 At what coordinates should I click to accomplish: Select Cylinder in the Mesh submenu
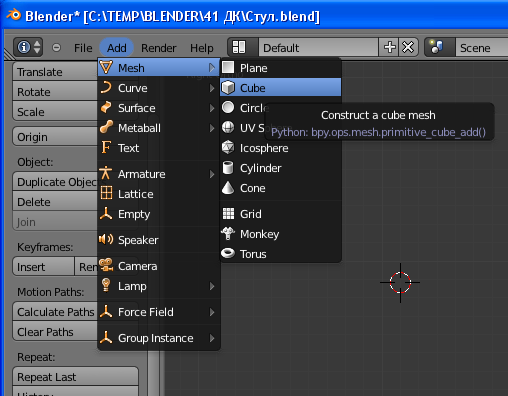[281, 168]
